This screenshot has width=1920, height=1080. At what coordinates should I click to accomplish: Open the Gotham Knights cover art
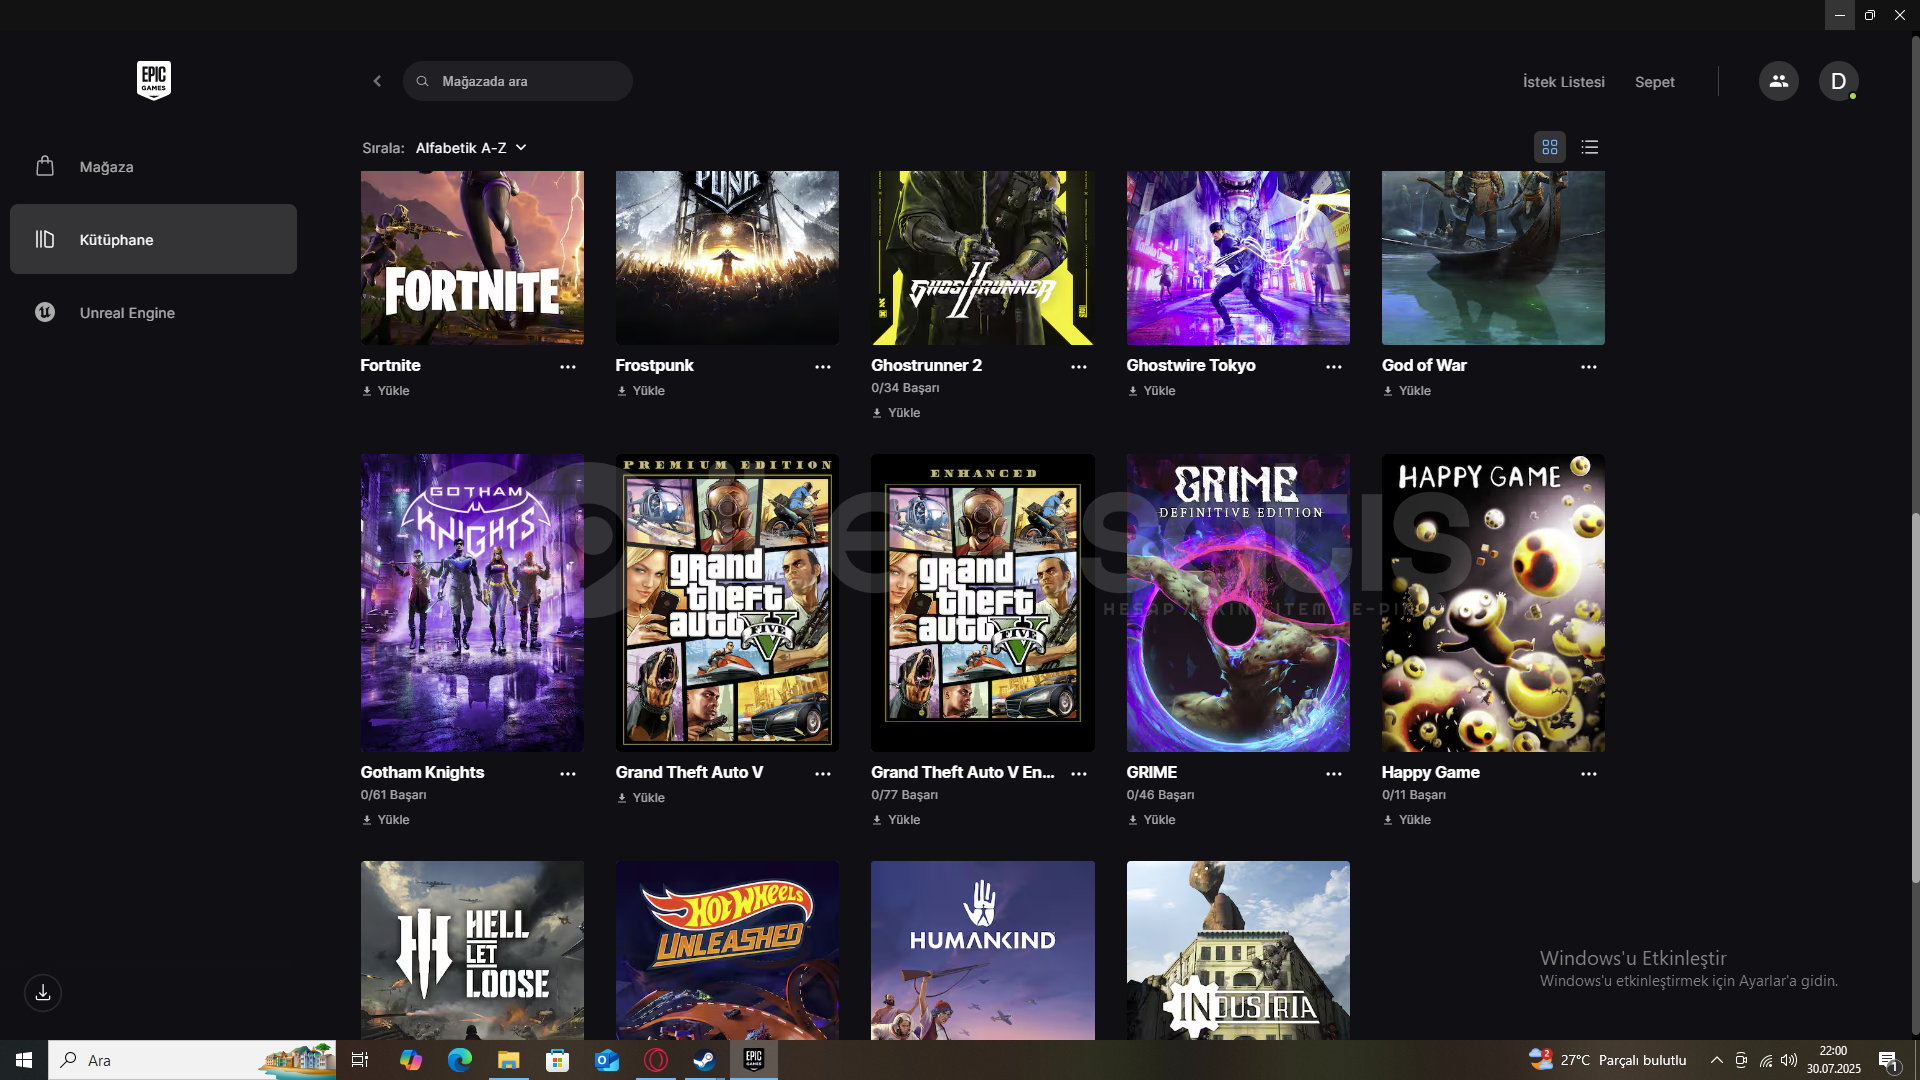coord(472,603)
